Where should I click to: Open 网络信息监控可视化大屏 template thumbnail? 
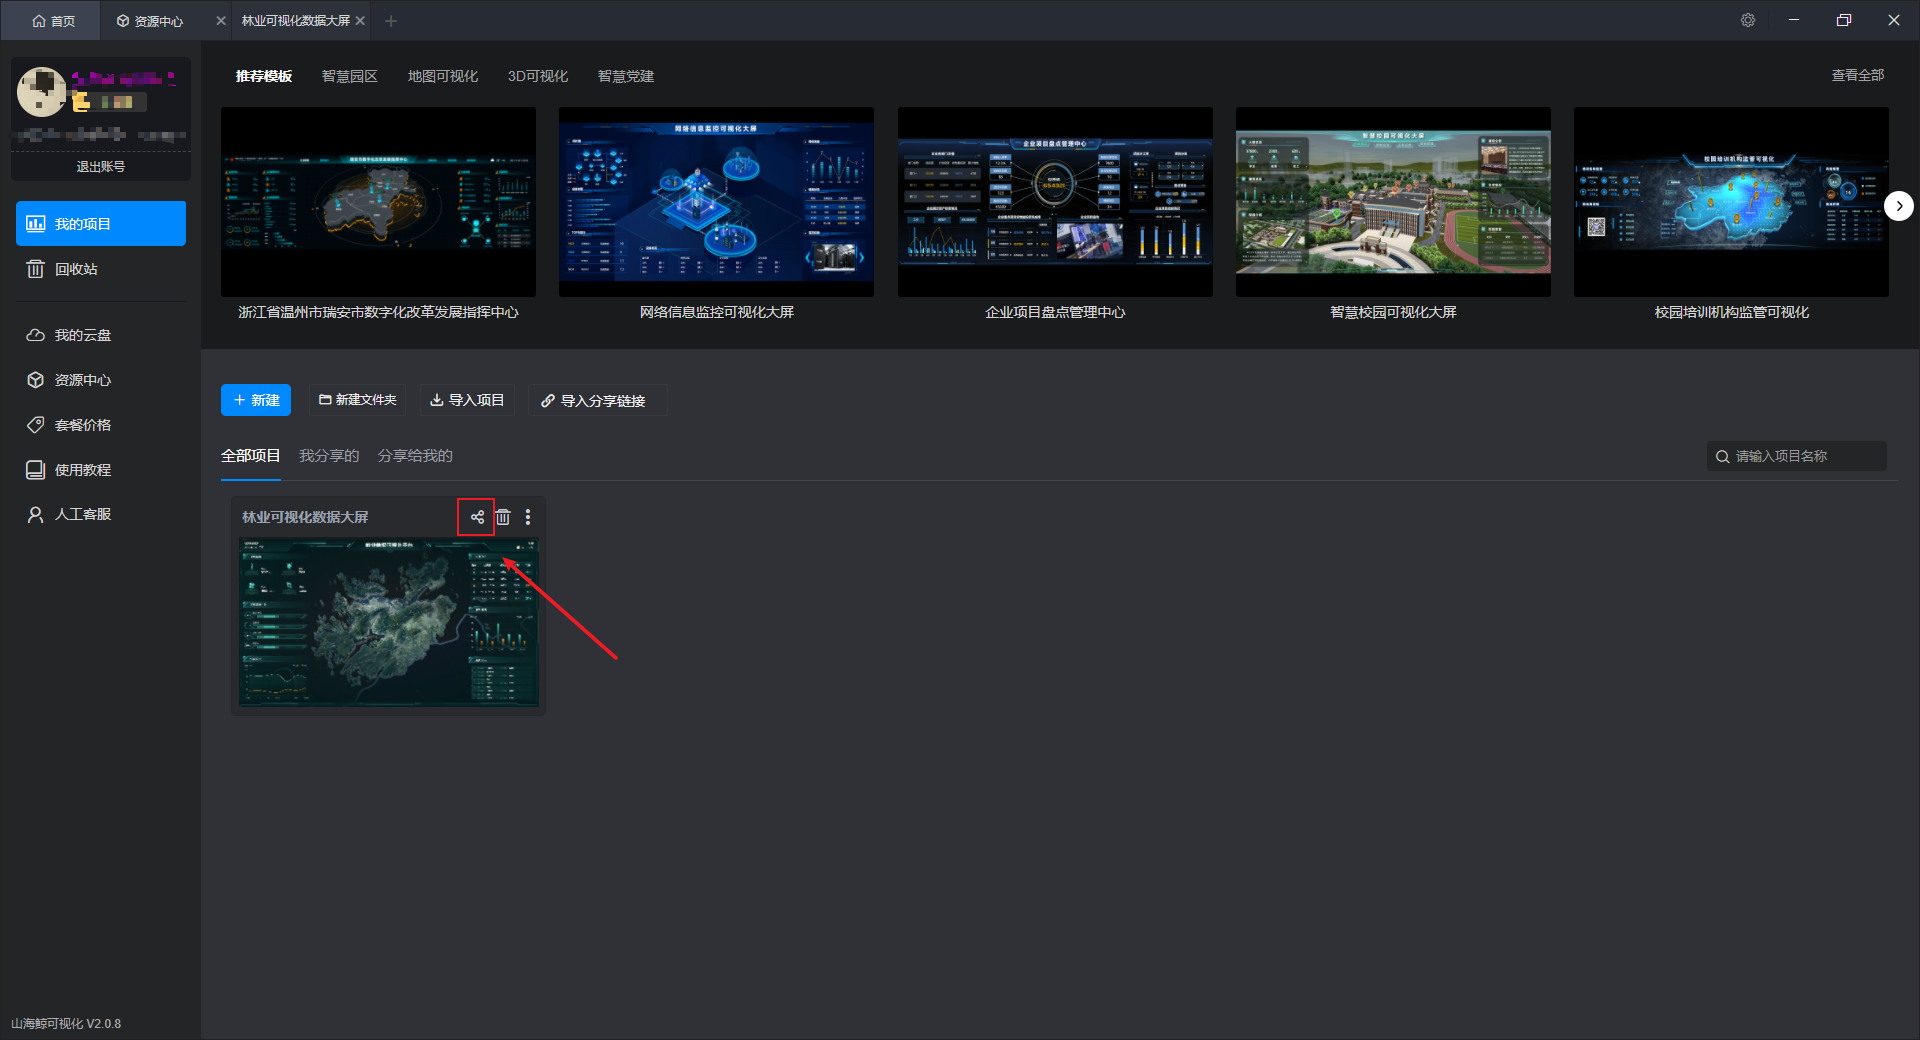click(x=716, y=201)
